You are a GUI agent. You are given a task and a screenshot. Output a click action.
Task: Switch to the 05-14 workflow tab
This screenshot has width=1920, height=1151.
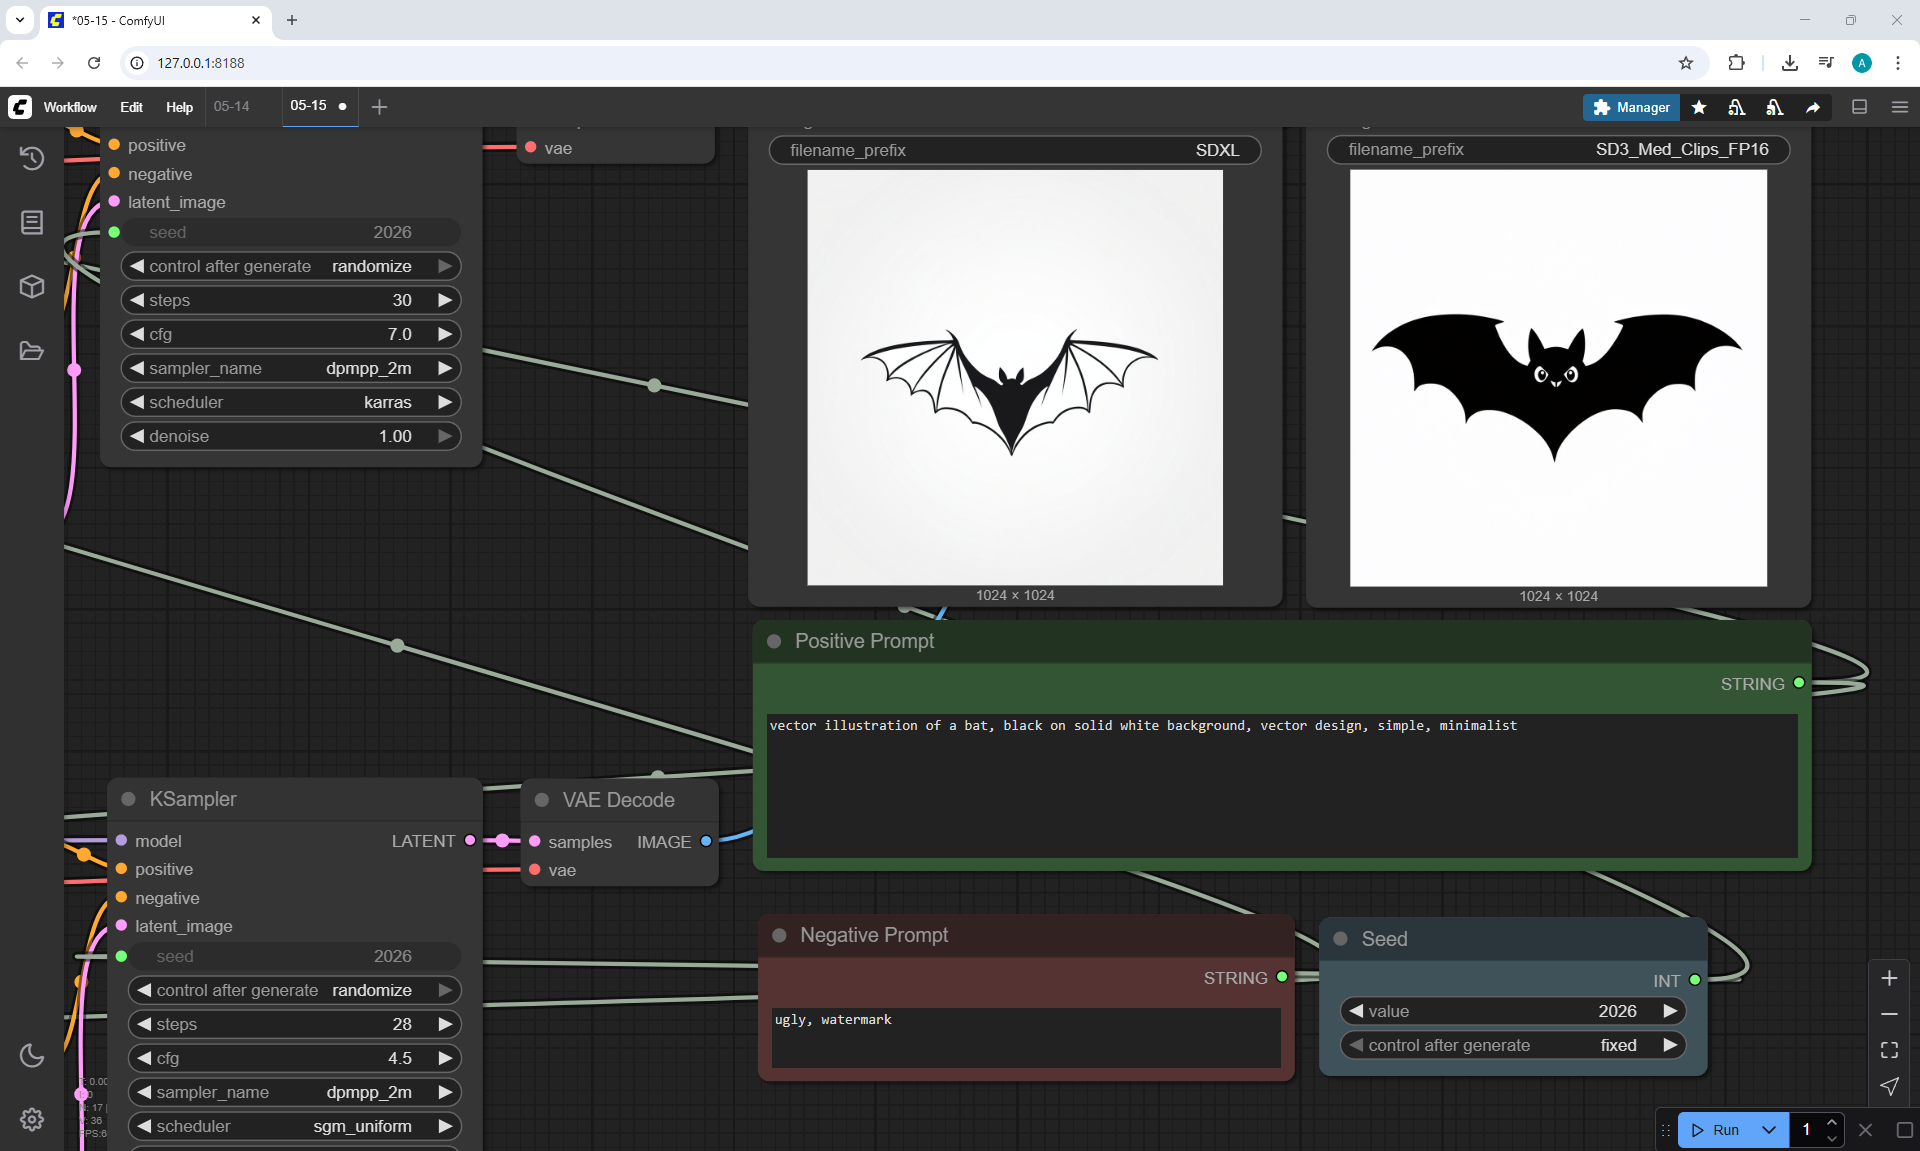tap(232, 106)
